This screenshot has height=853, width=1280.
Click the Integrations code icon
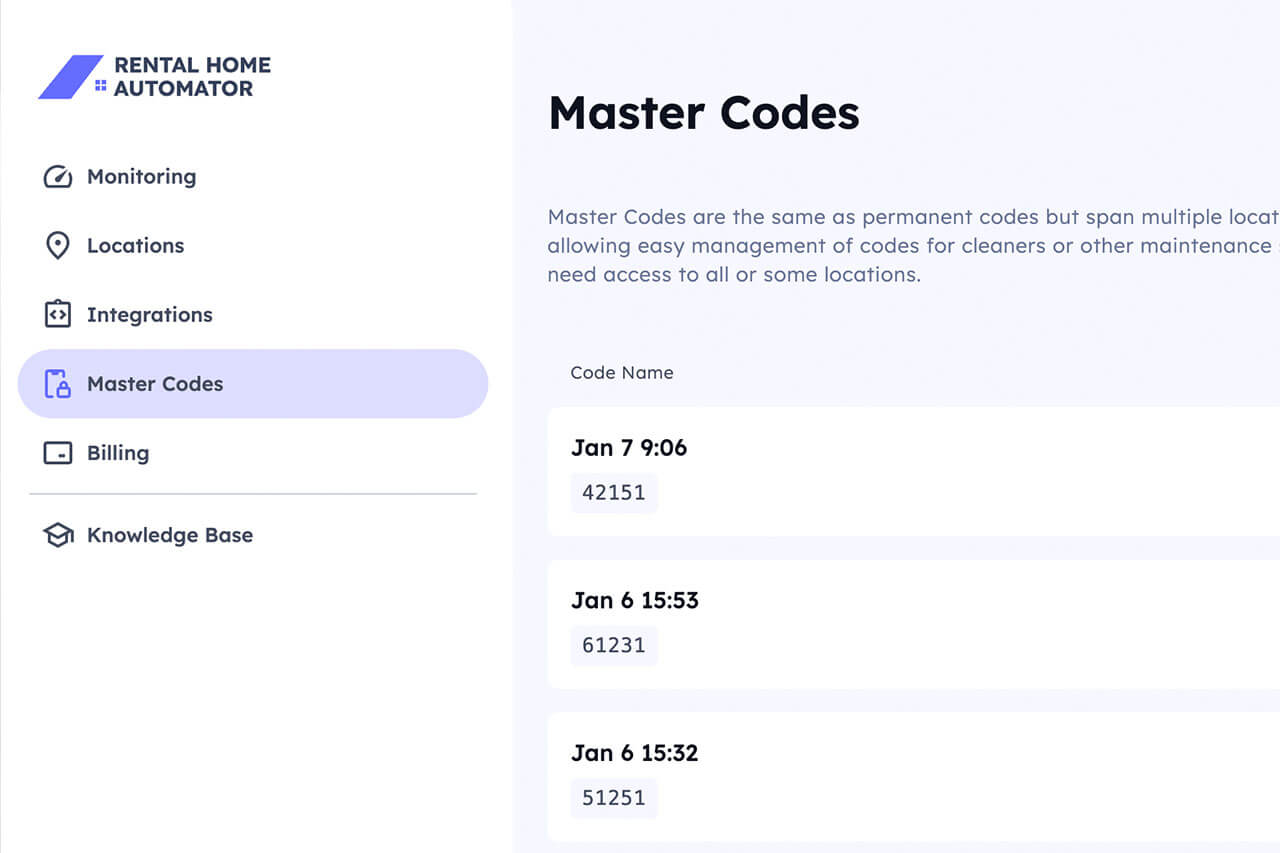click(x=58, y=314)
